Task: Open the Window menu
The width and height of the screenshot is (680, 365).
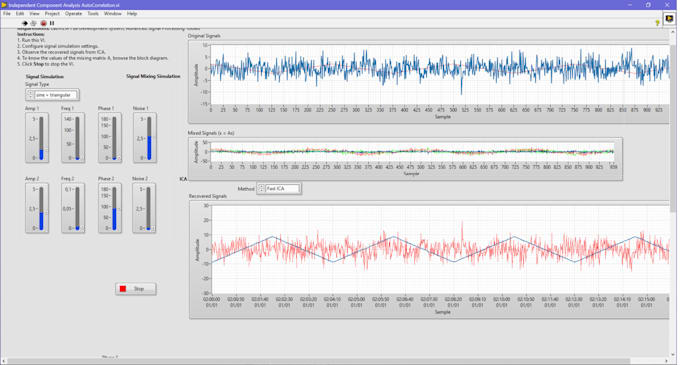Action: pos(112,13)
